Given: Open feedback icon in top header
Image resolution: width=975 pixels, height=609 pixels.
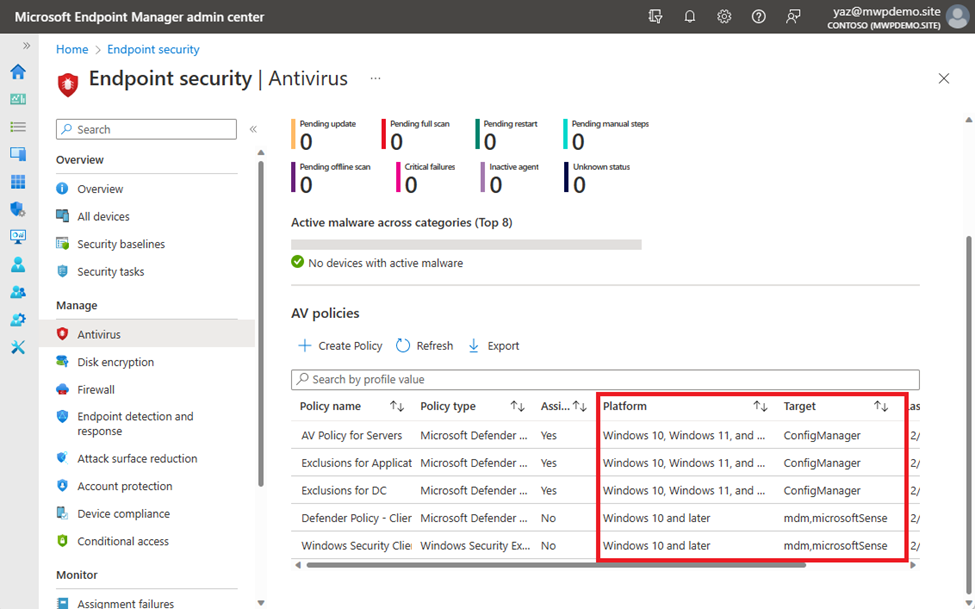Looking at the screenshot, I should coord(793,17).
